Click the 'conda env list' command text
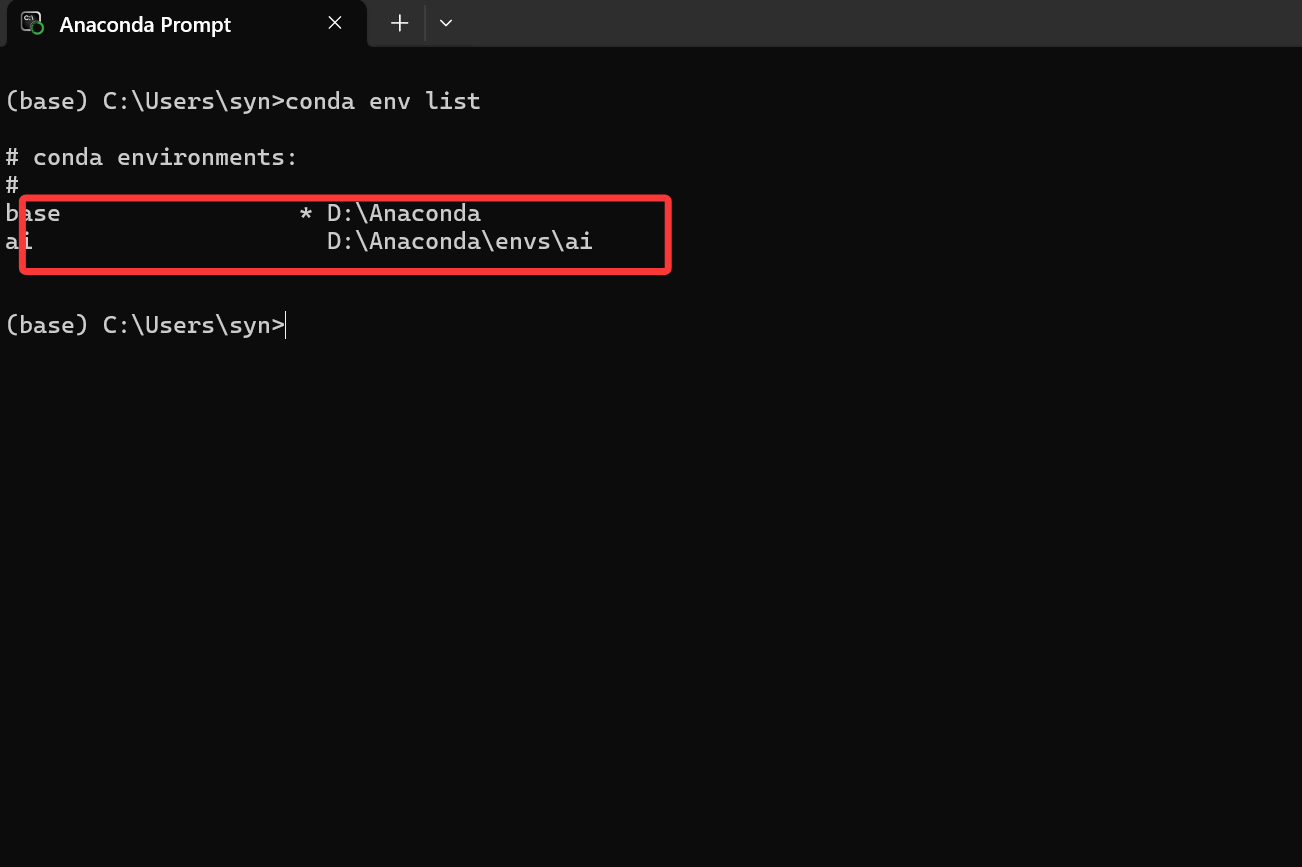1302x867 pixels. click(383, 101)
